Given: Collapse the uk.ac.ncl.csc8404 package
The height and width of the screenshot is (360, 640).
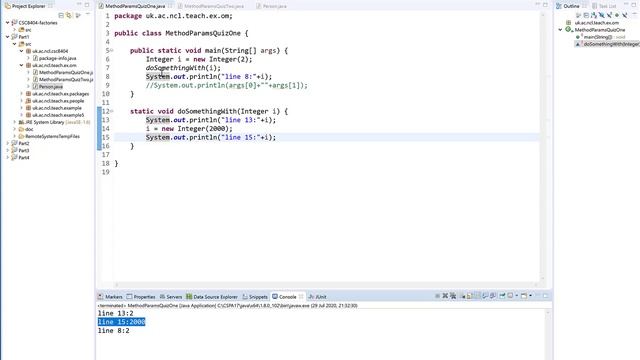Looking at the screenshot, I should click(22, 51).
